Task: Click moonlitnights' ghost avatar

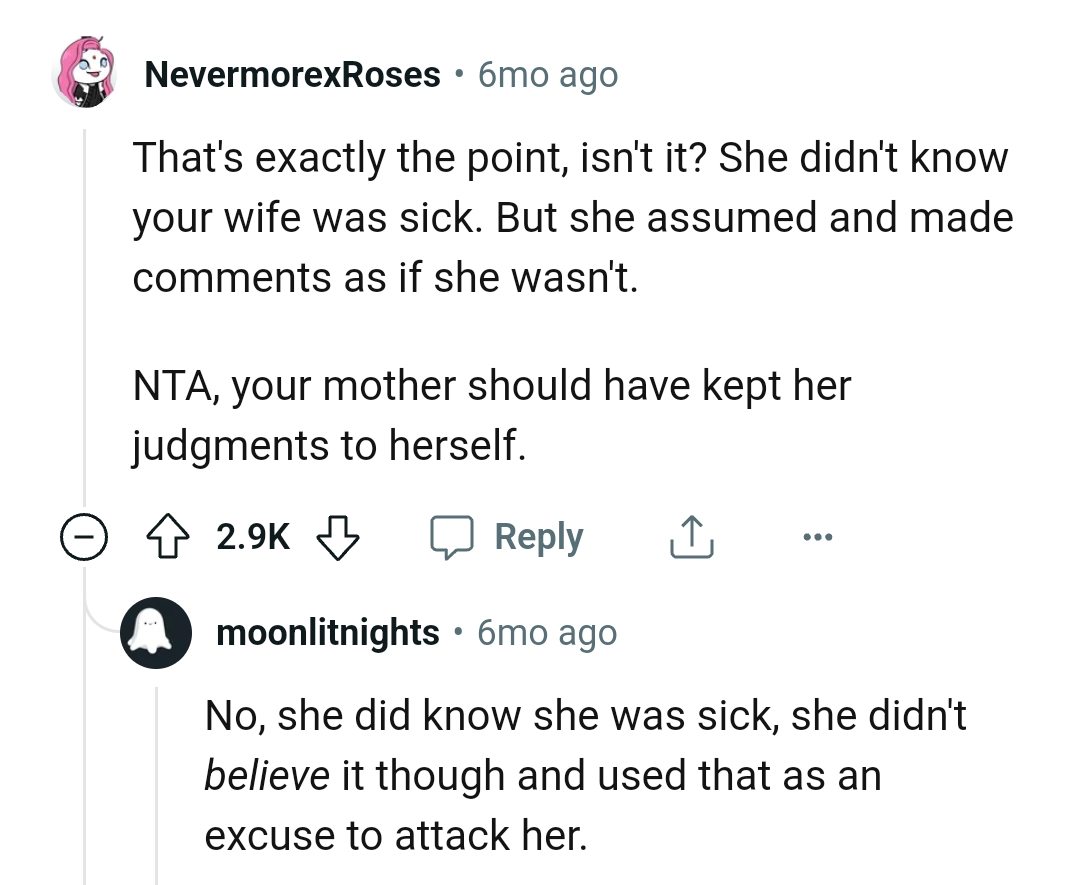Action: click(156, 632)
